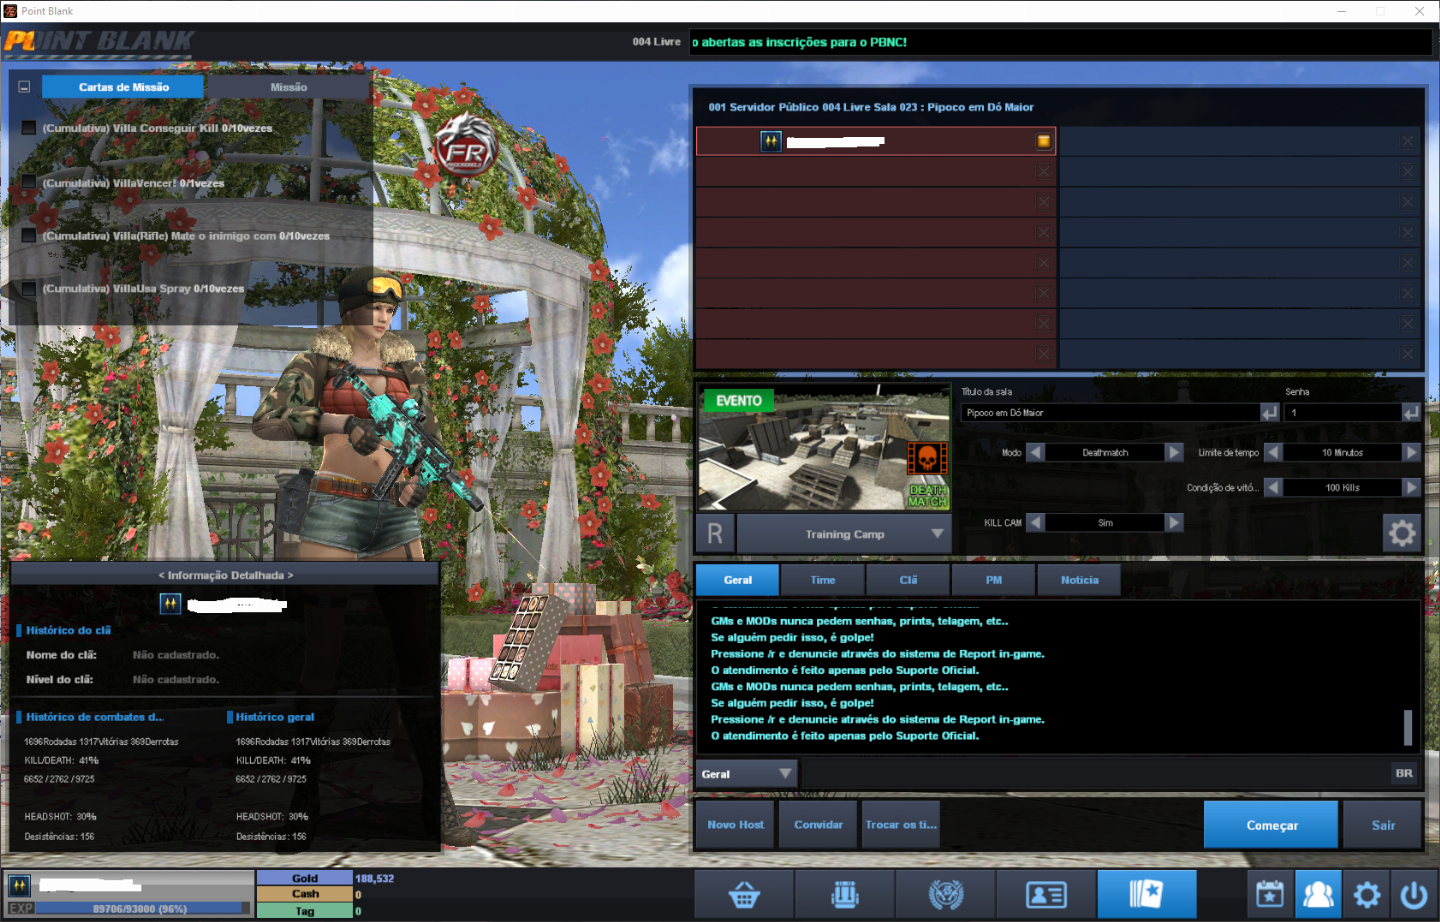This screenshot has height=922, width=1440.
Task: Click the Sair button
Action: (1383, 825)
